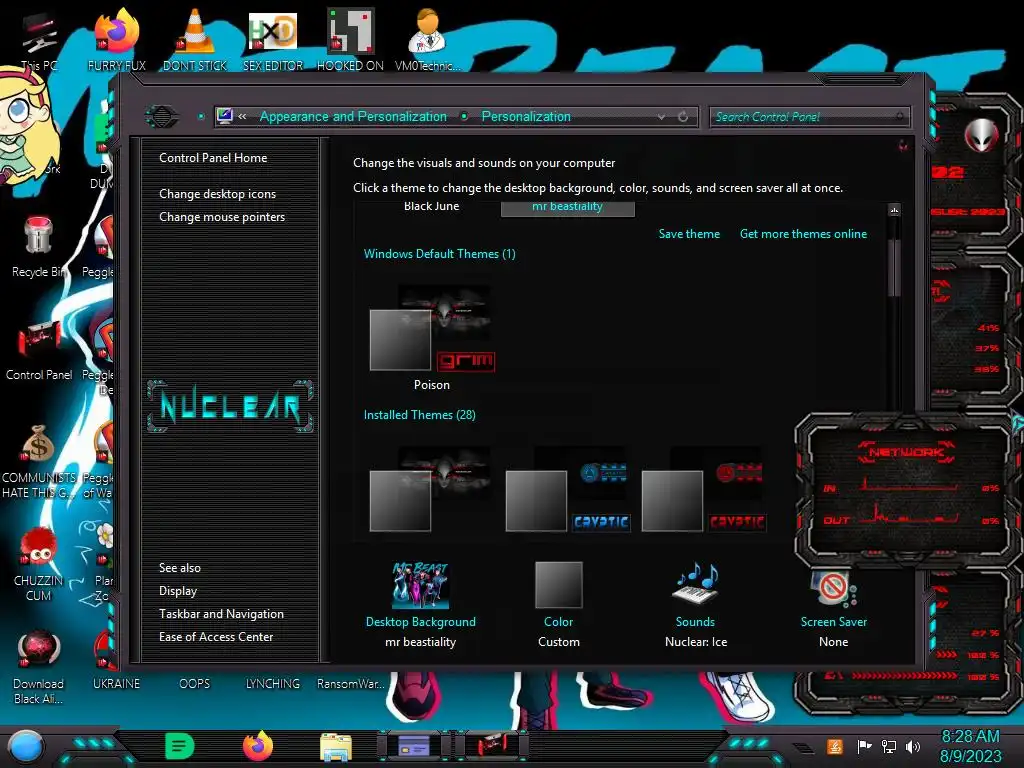
Task: Open Action Center flag tray icon
Action: (x=864, y=746)
